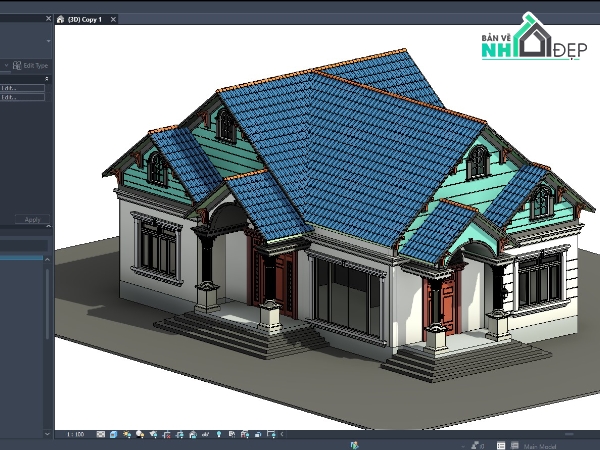Open the Show Rendering Dialog icon
Image resolution: width=600 pixels, height=450 pixels.
pyautogui.click(x=153, y=434)
